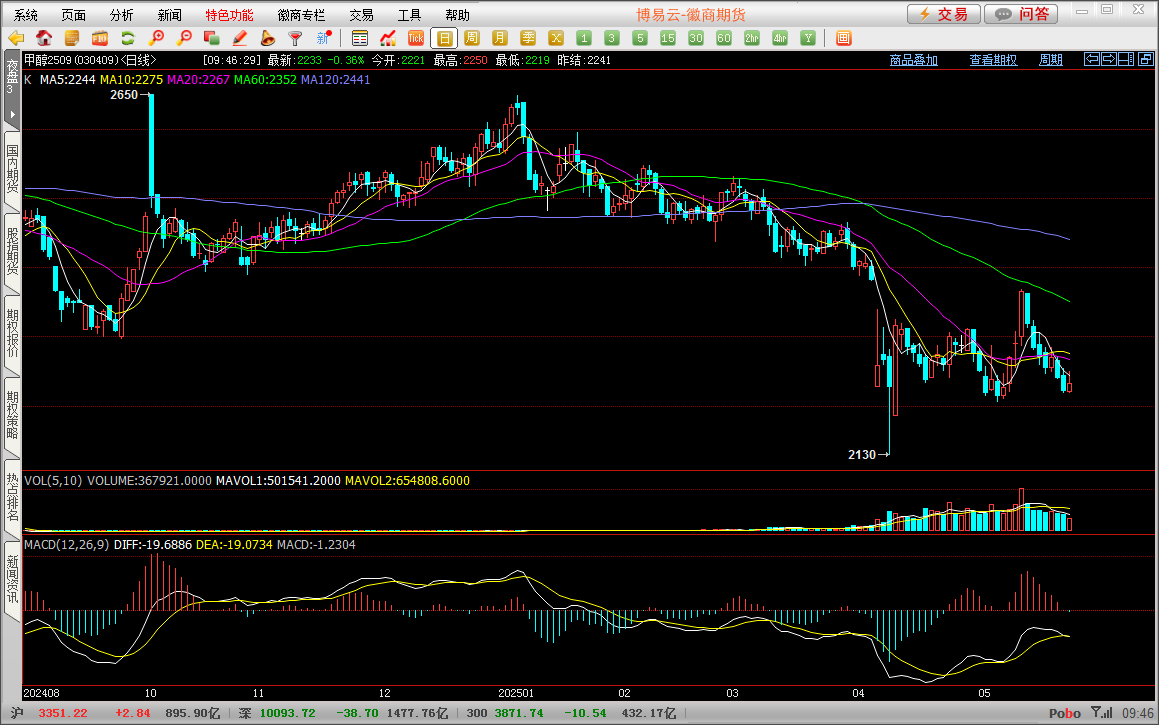Select the red pencil drawing tool
The height and width of the screenshot is (725, 1159).
(239, 38)
